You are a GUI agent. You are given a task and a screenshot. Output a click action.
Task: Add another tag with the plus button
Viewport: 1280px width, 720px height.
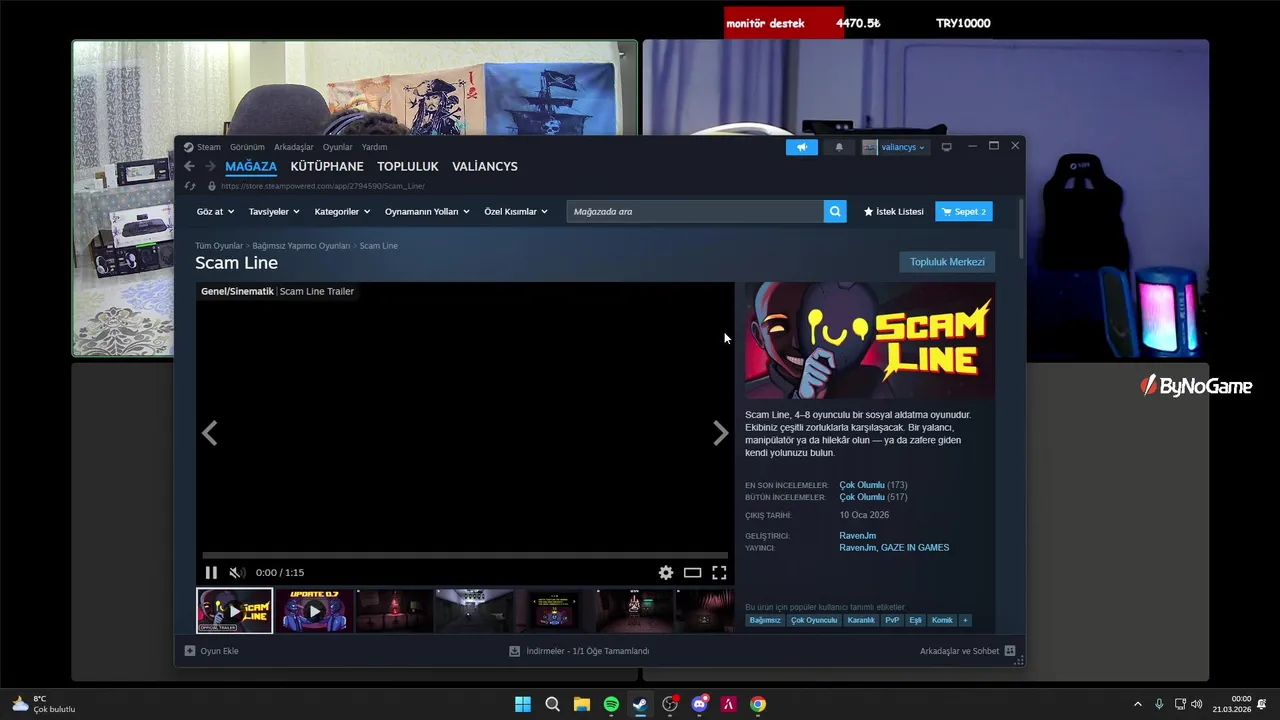pyautogui.click(x=965, y=620)
